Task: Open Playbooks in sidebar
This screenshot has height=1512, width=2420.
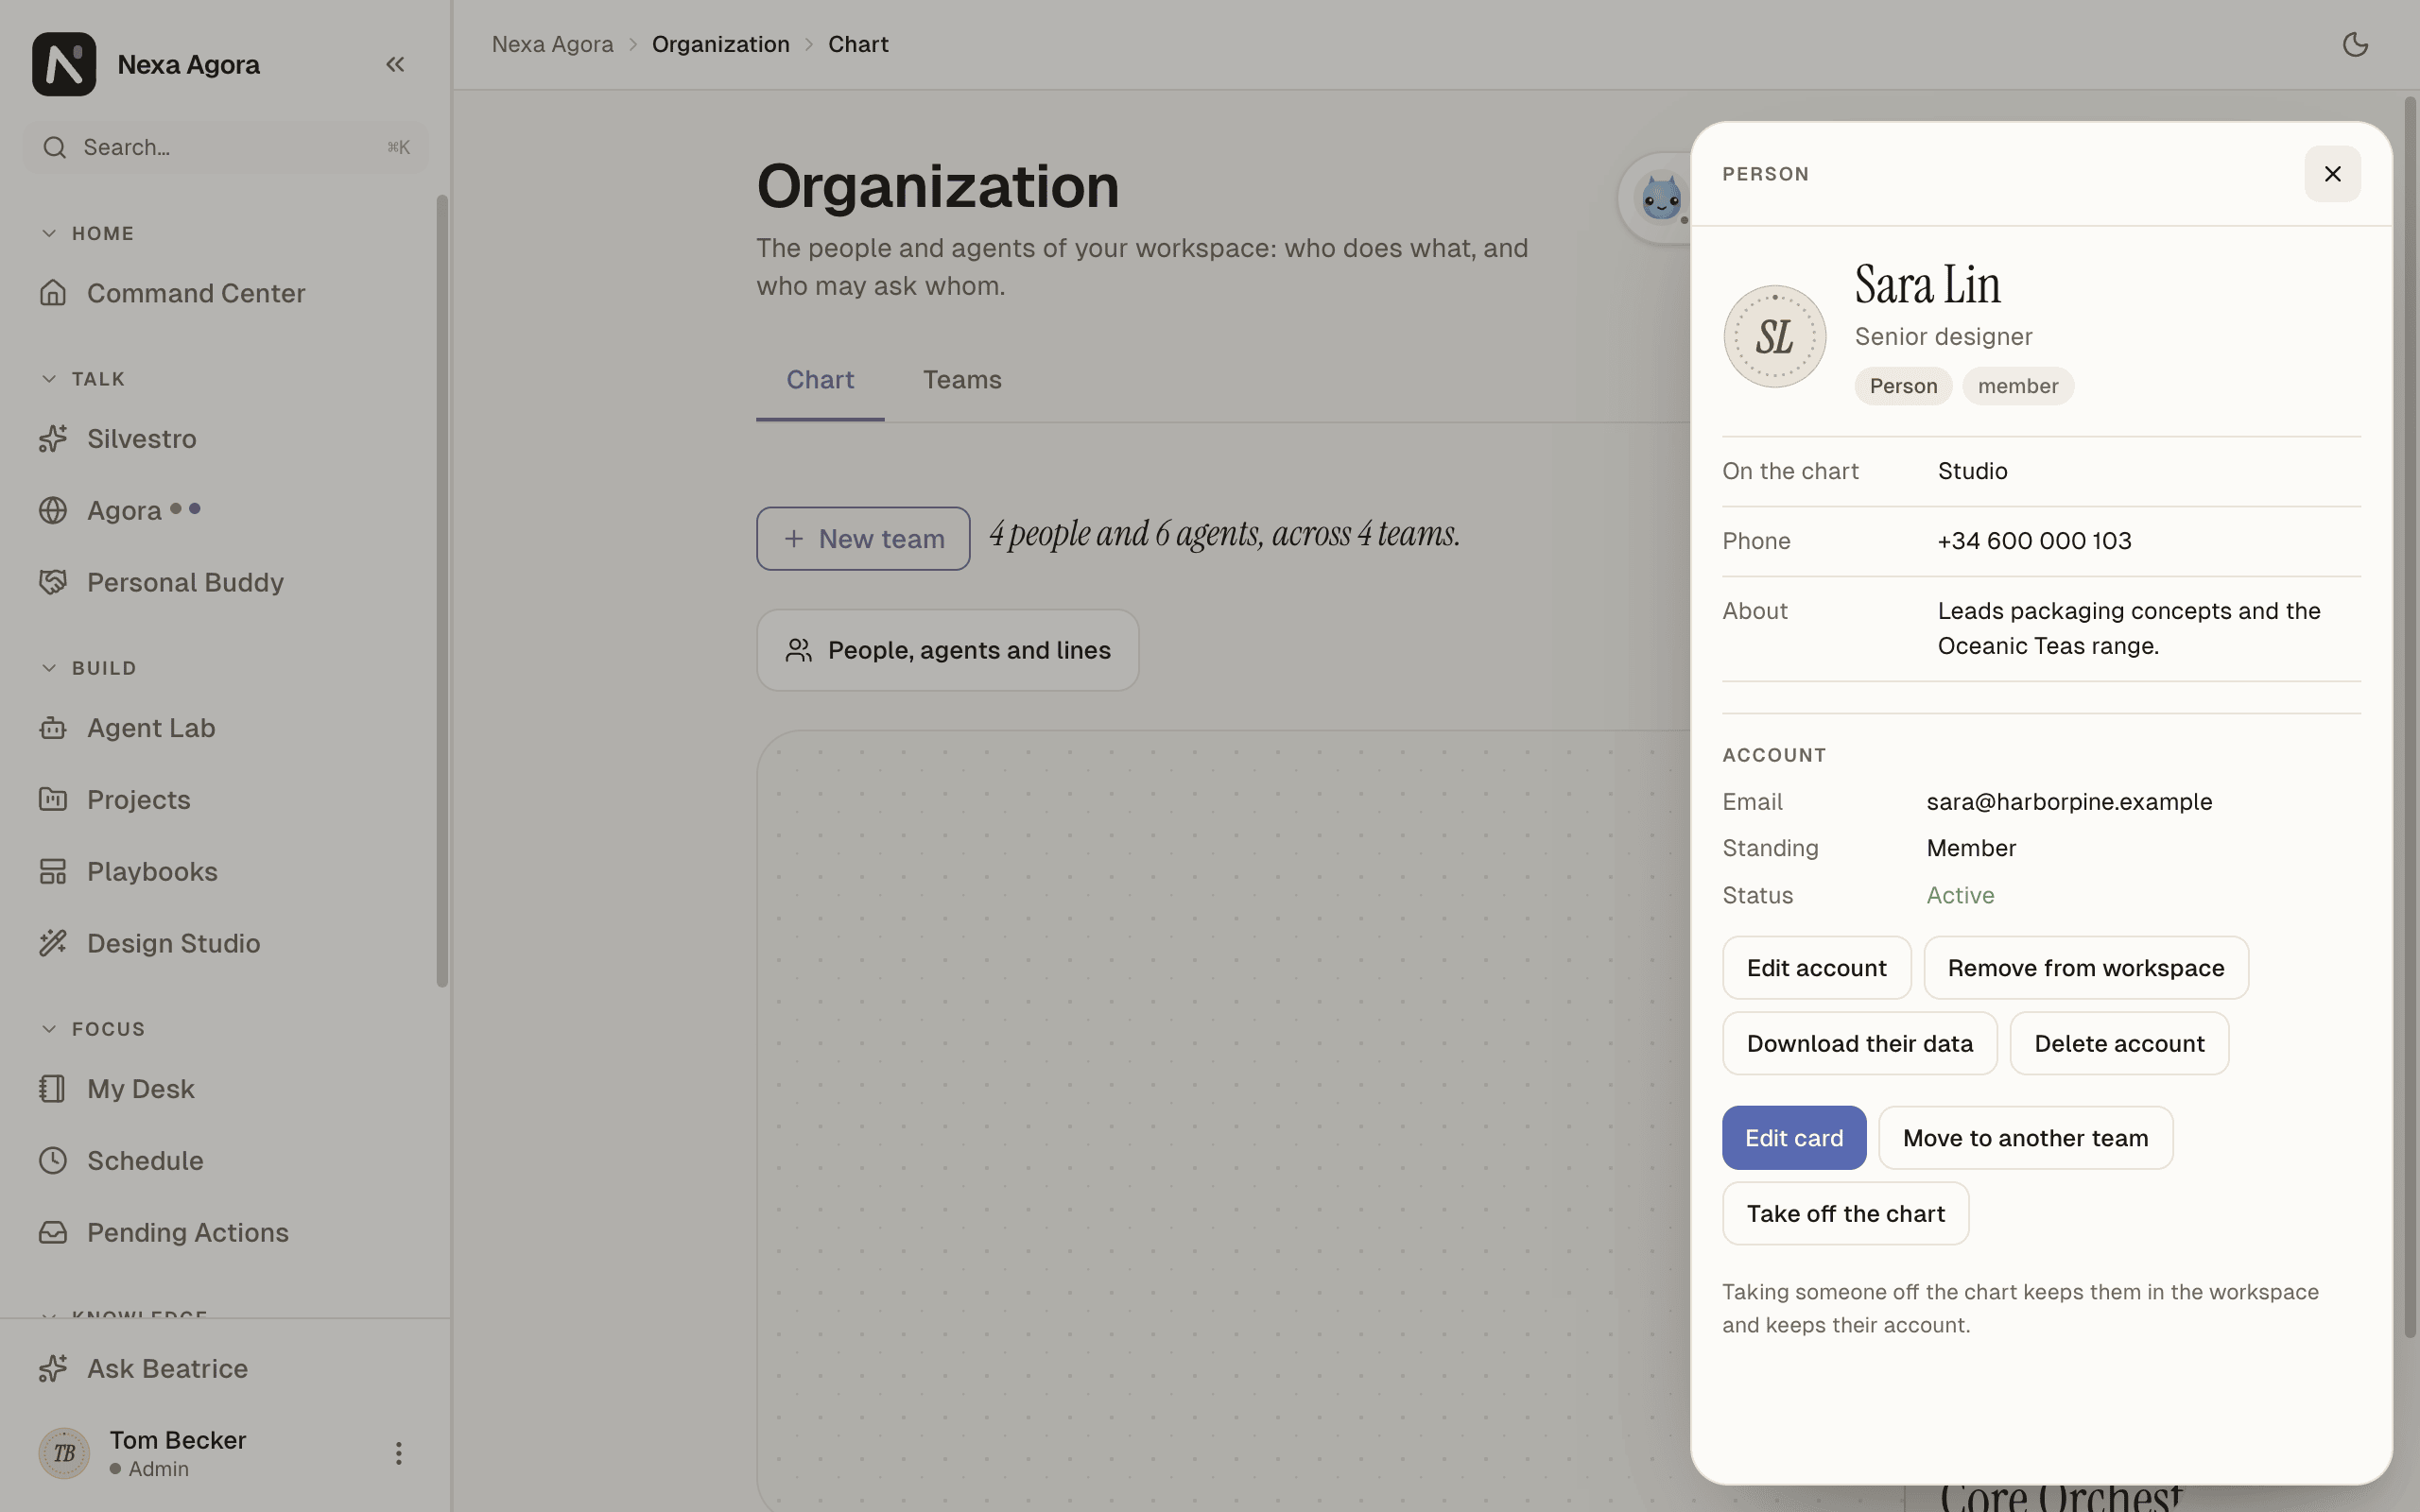Action: (225, 871)
